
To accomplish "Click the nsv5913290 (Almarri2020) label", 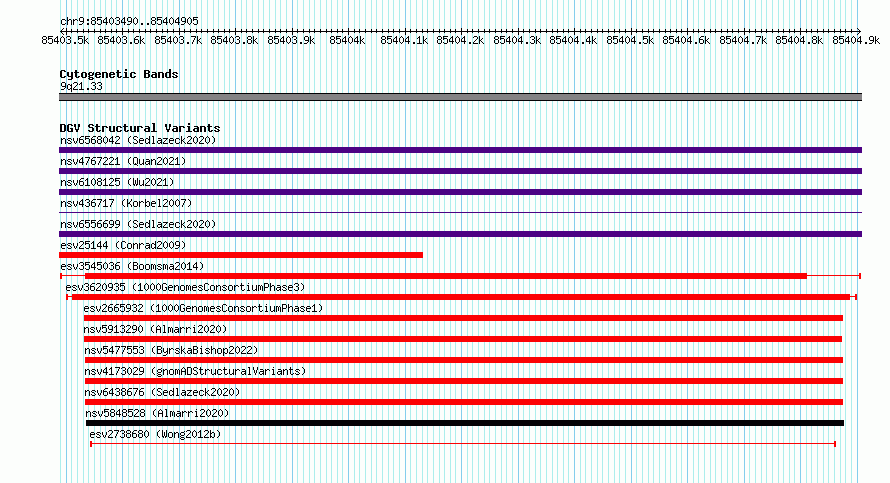I will (x=155, y=329).
